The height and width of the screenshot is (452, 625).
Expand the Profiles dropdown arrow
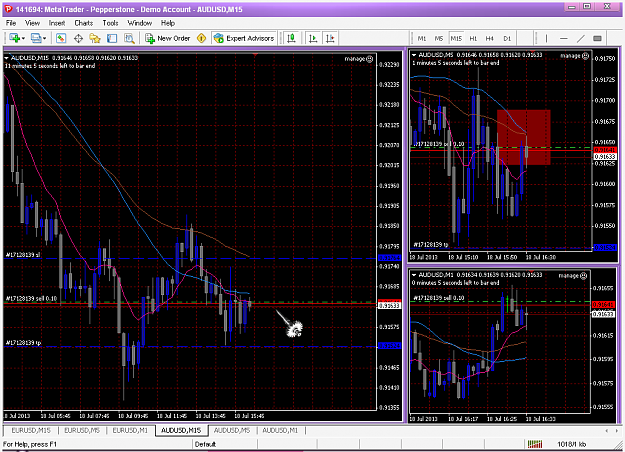point(44,39)
